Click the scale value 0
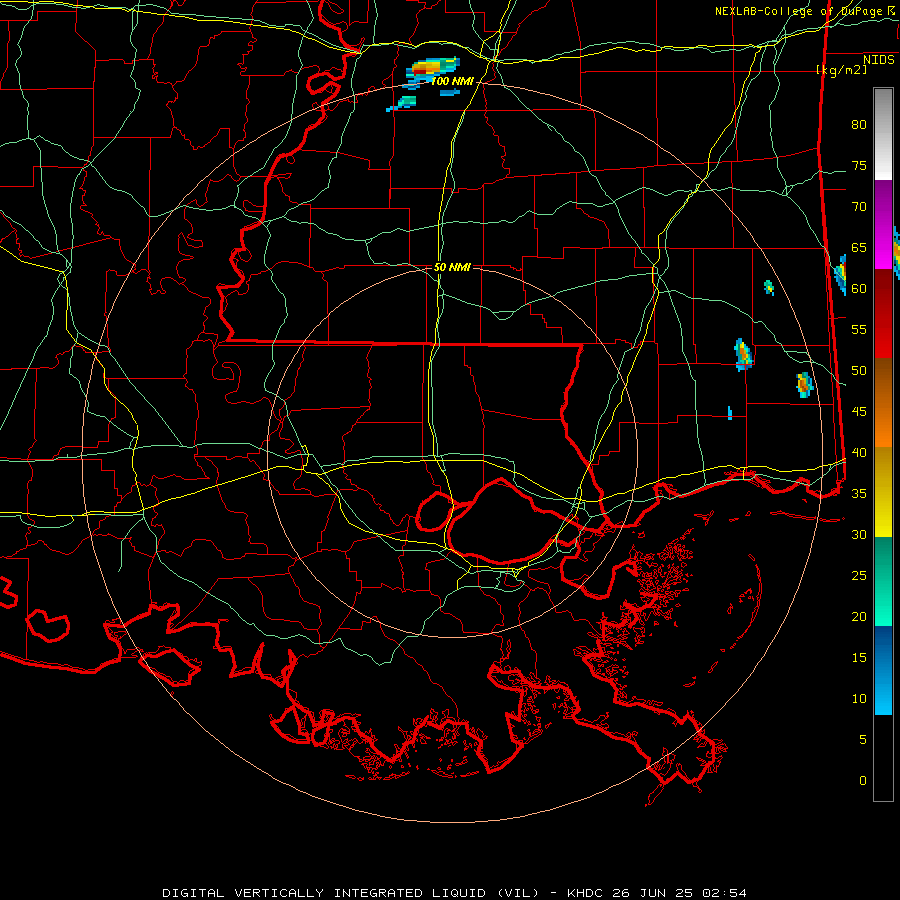The width and height of the screenshot is (900, 900). [x=863, y=781]
